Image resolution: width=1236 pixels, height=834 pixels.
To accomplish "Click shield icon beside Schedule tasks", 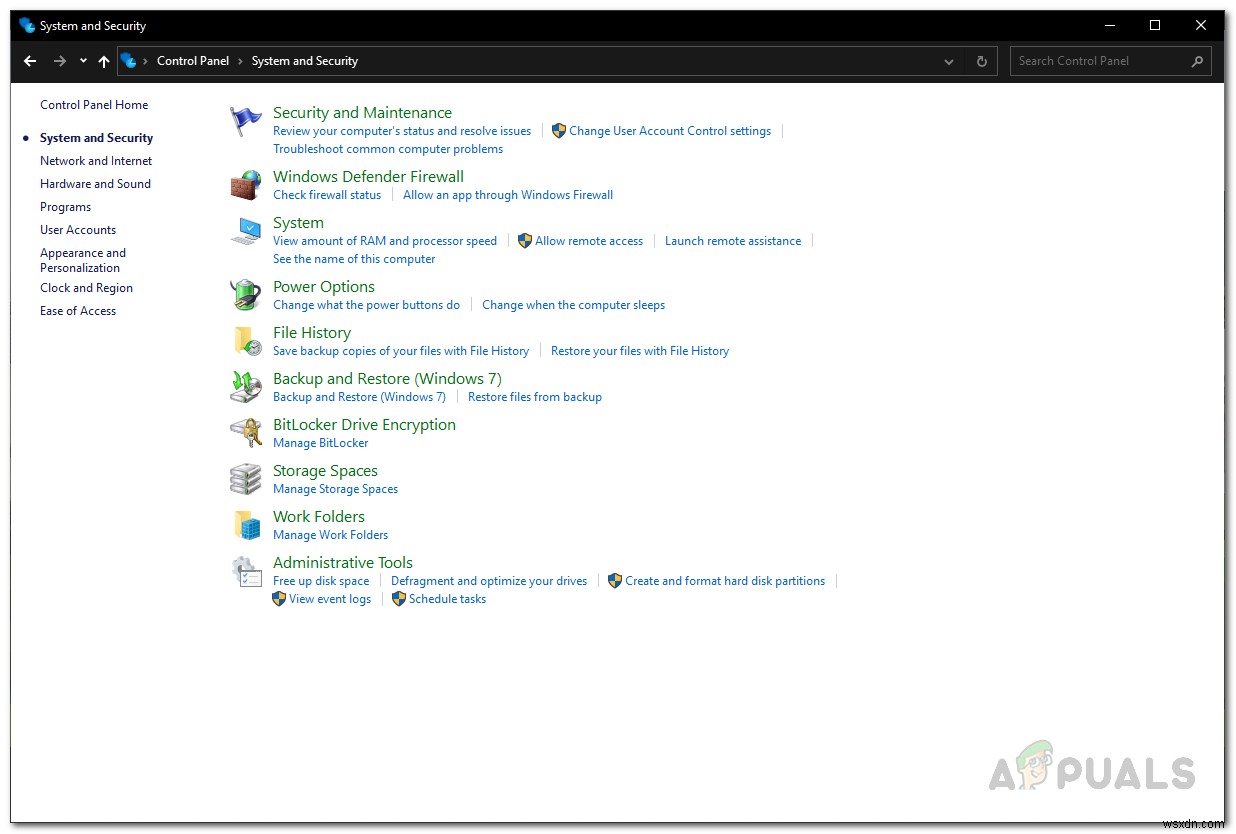I will pyautogui.click(x=399, y=599).
